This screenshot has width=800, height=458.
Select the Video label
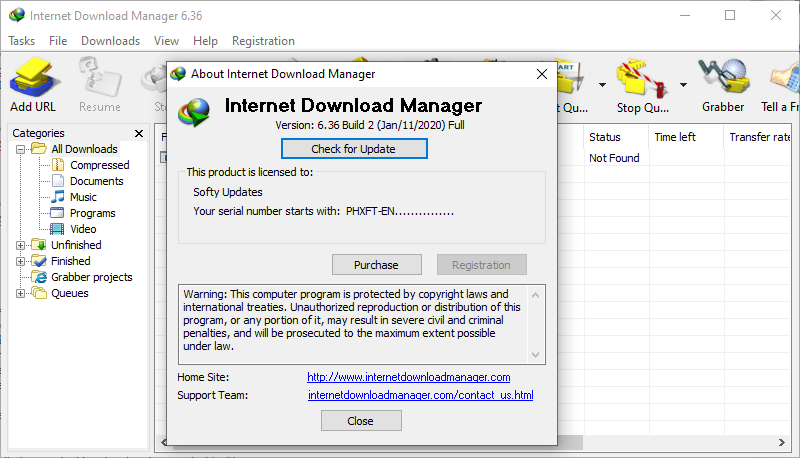[x=83, y=229]
